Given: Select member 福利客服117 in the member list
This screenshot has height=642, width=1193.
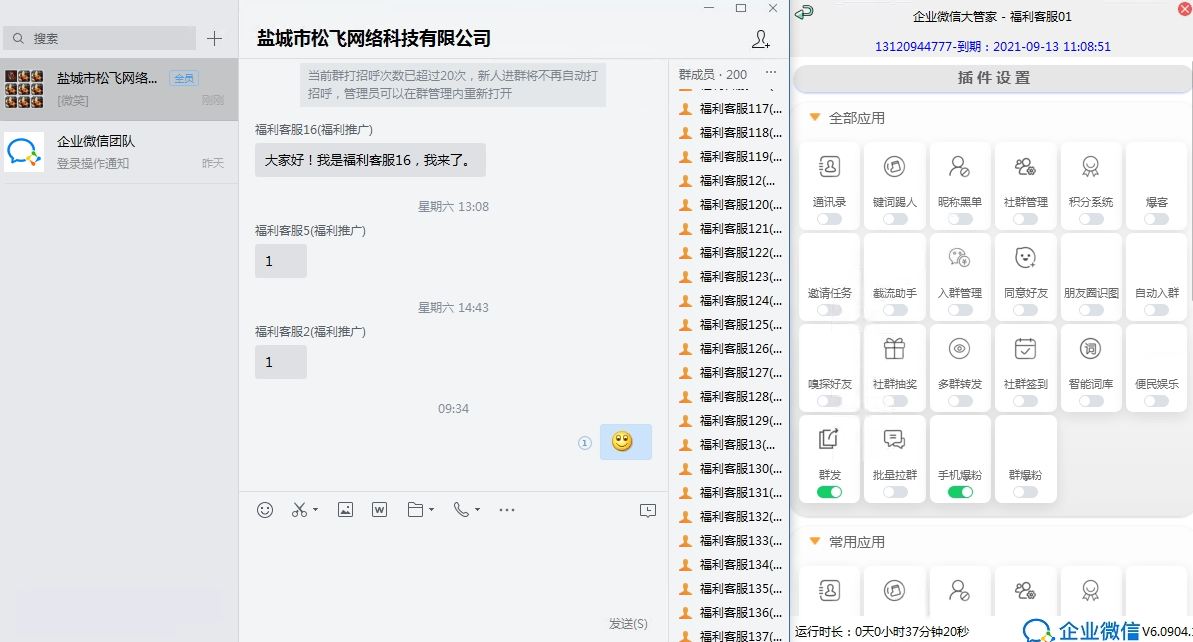Looking at the screenshot, I should pos(730,108).
